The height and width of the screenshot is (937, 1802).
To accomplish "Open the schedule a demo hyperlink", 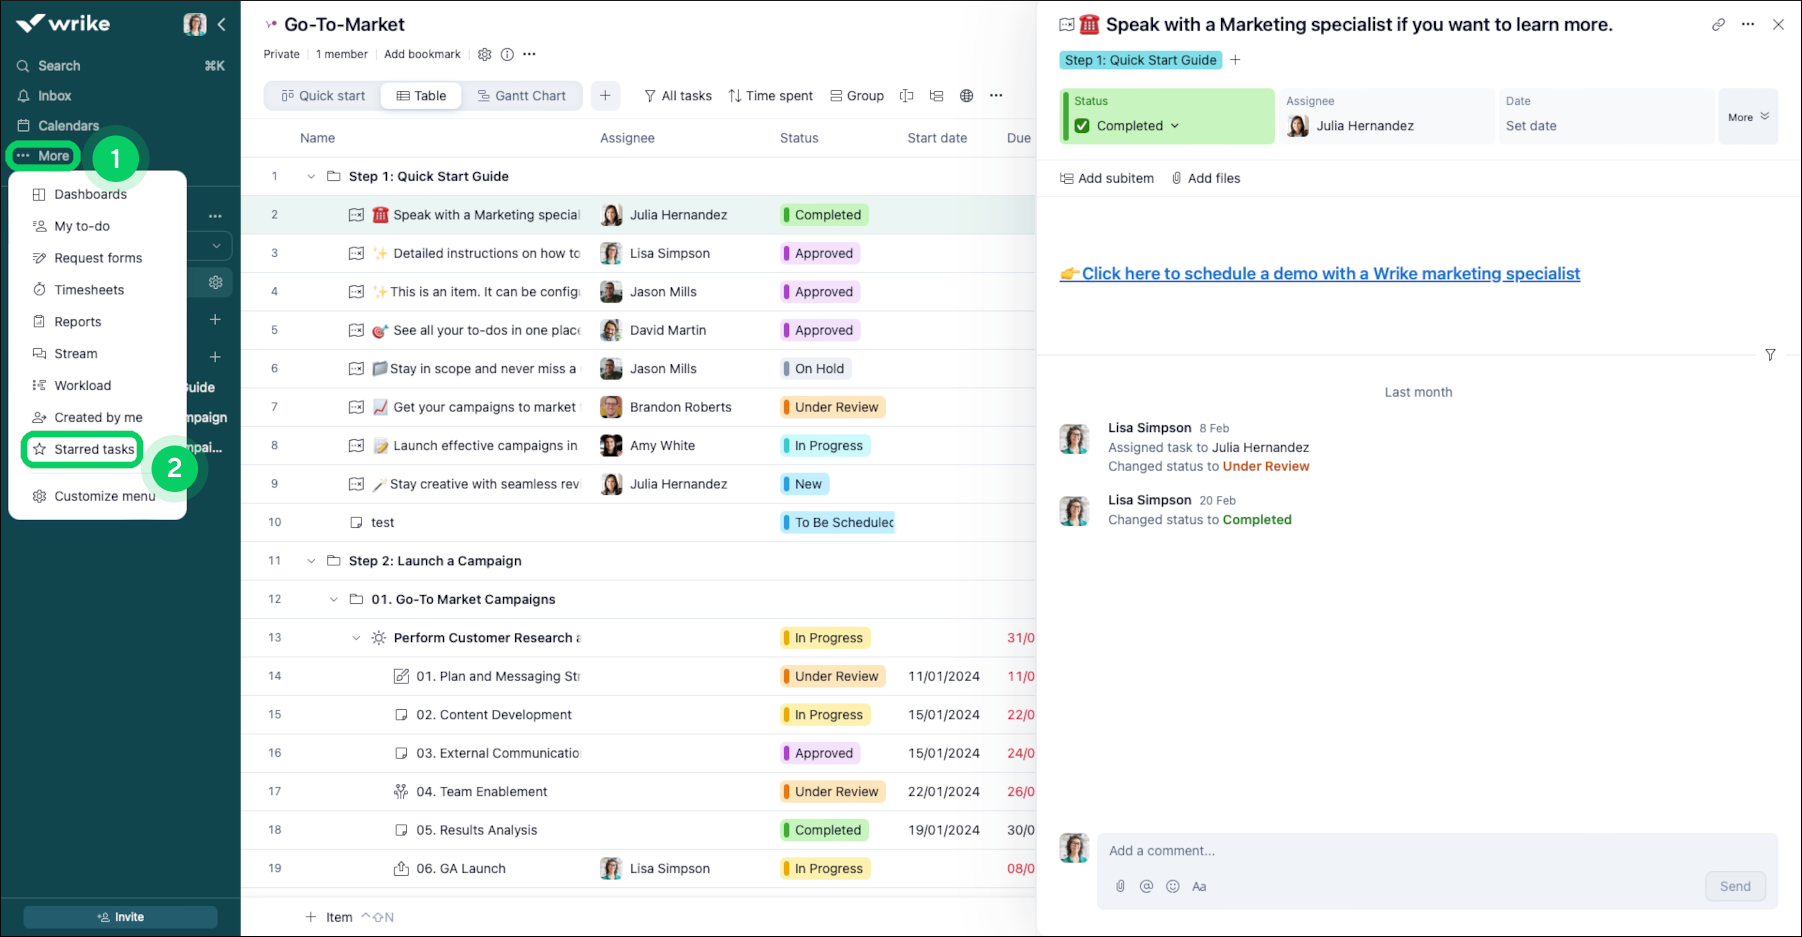I will pos(1329,274).
